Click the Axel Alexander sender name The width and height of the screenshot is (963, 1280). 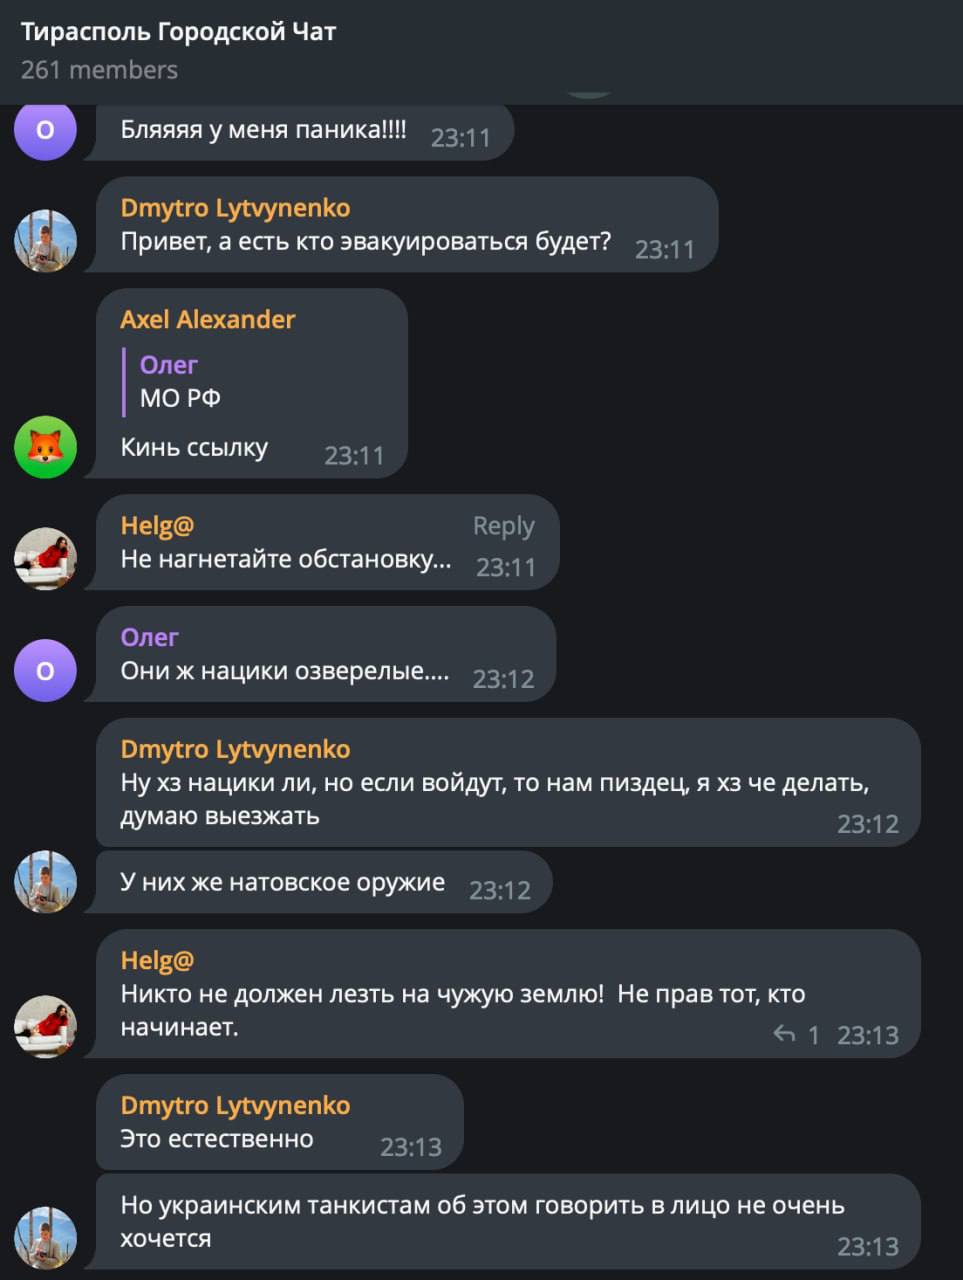pyautogui.click(x=208, y=319)
